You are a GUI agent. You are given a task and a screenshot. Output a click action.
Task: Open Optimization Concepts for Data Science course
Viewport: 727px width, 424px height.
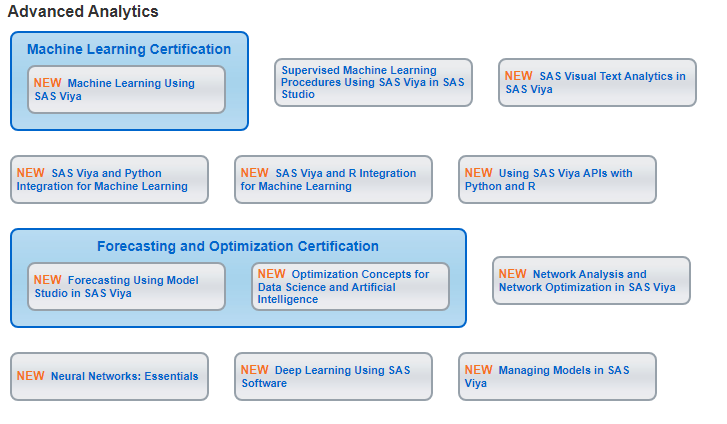[351, 287]
